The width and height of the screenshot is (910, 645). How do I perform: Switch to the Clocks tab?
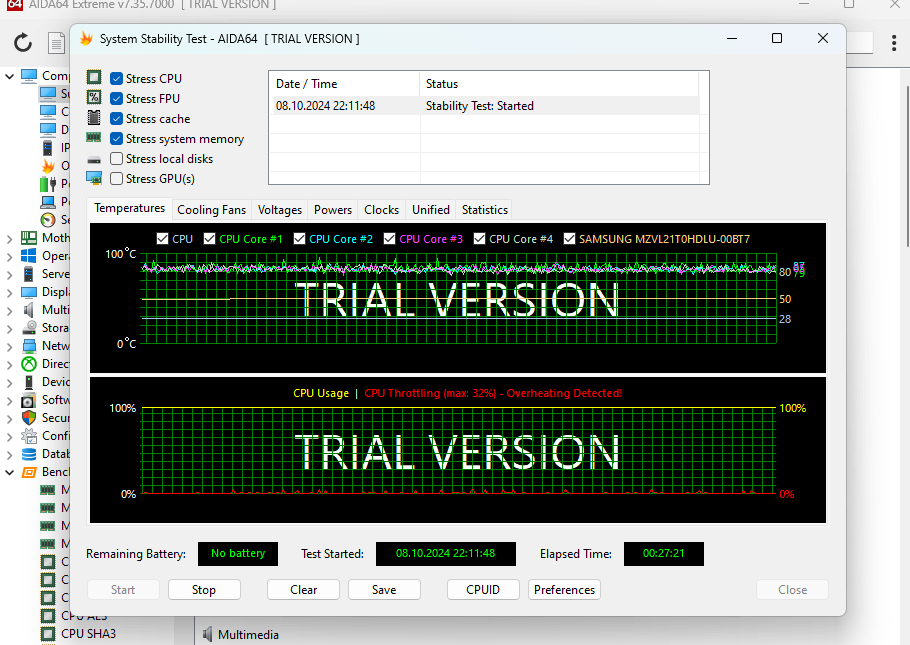[381, 210]
